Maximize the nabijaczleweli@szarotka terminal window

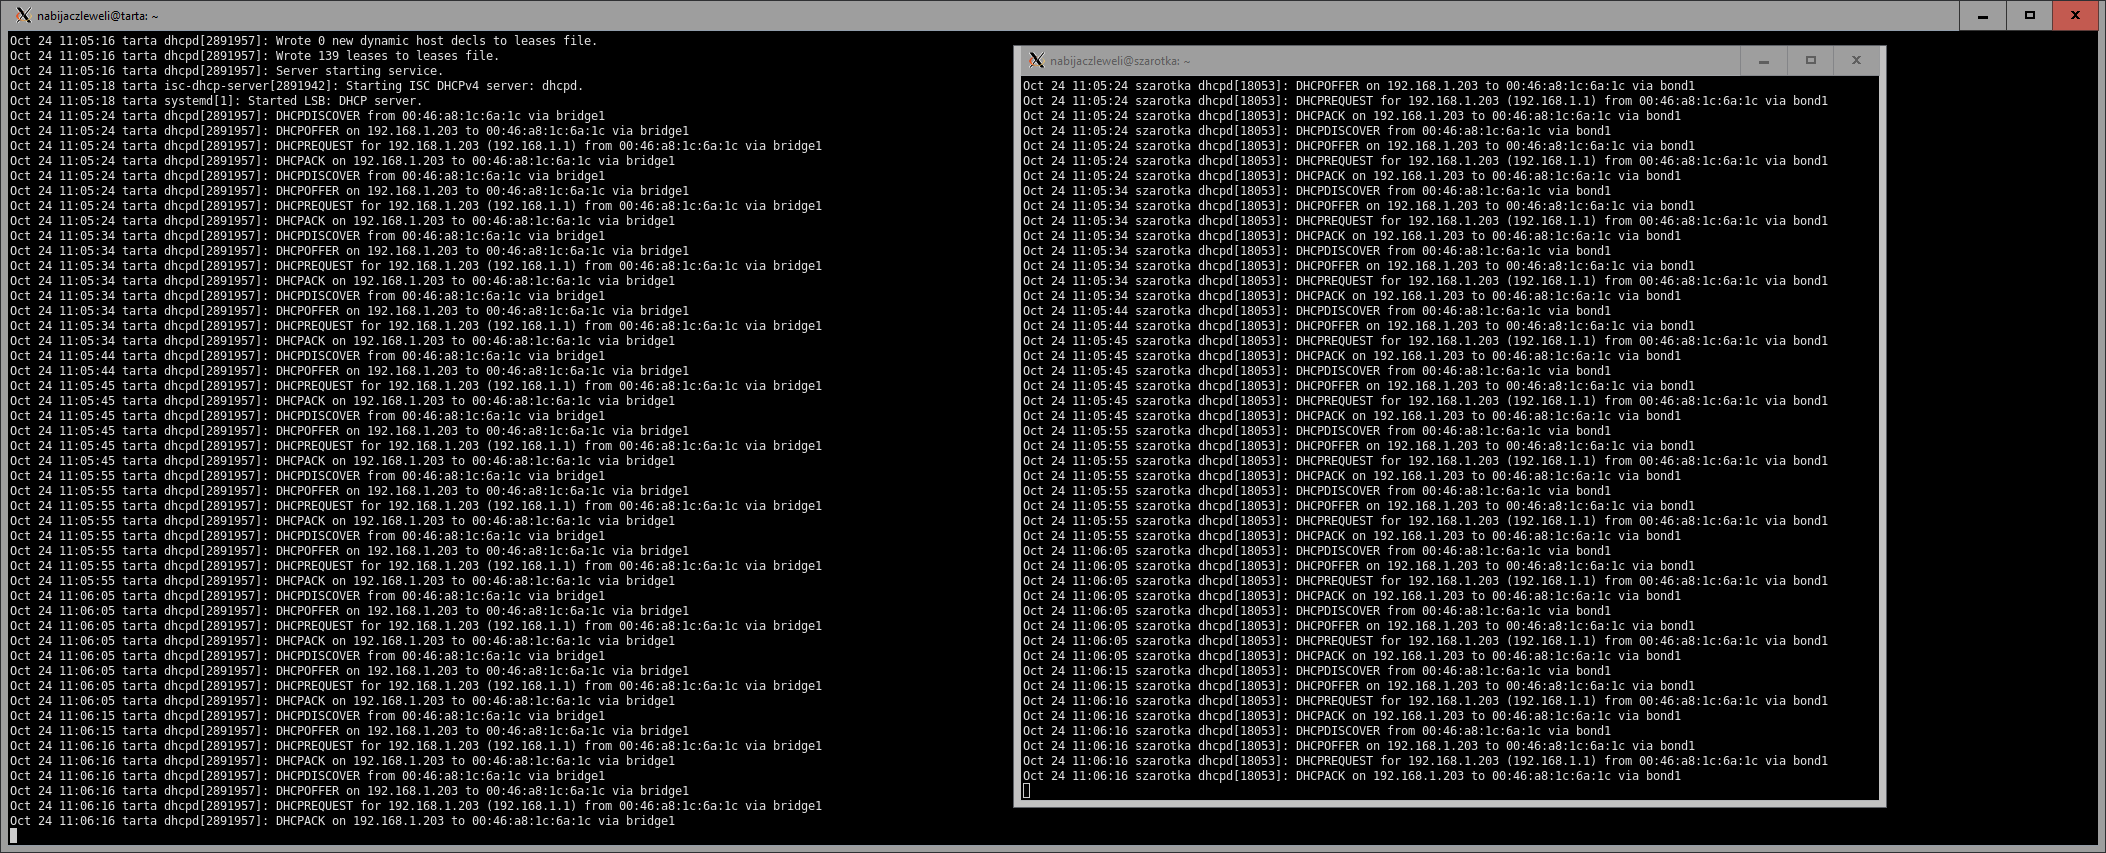click(1810, 61)
